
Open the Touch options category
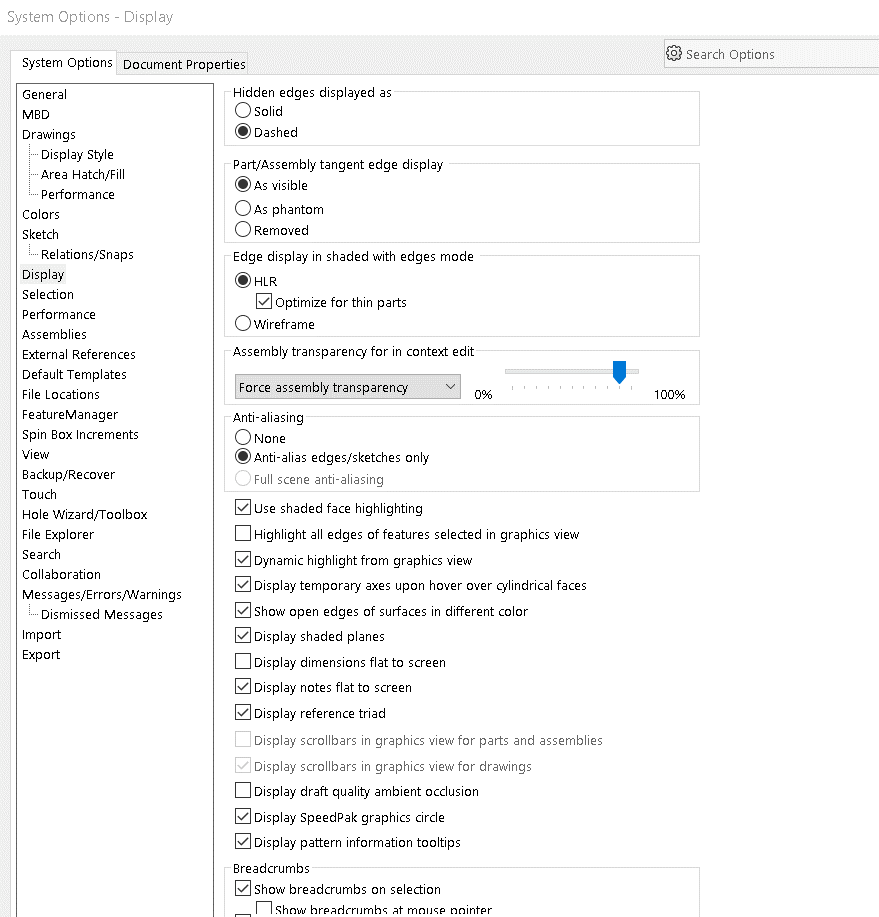39,494
